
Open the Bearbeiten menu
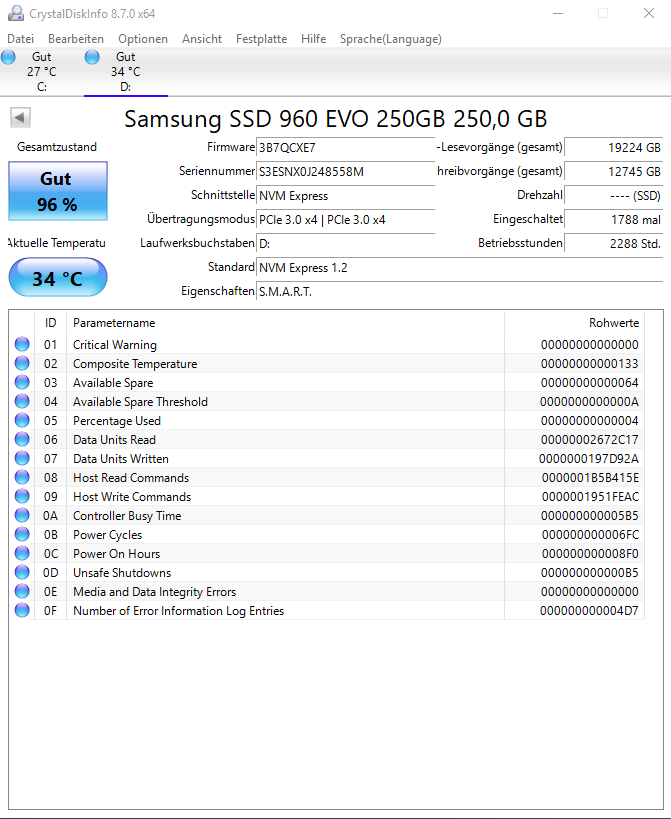click(76, 39)
